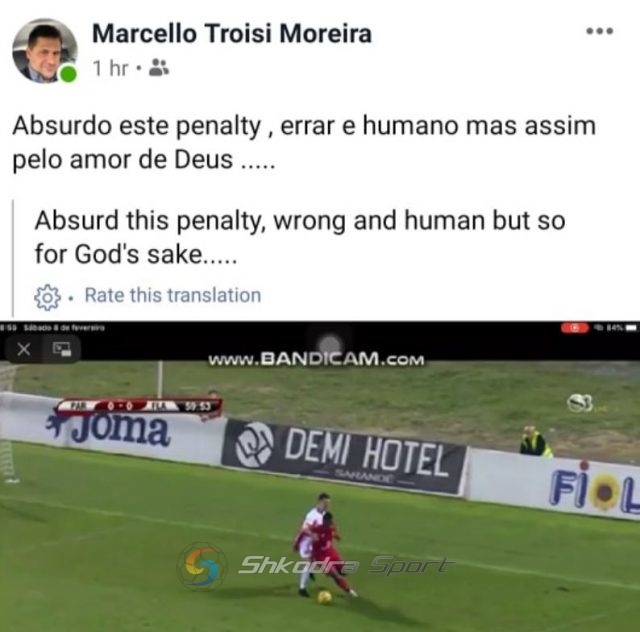Viewport: 640px width, 632px height.
Task: Click the Rate this translation link
Action: pyautogui.click(x=173, y=295)
